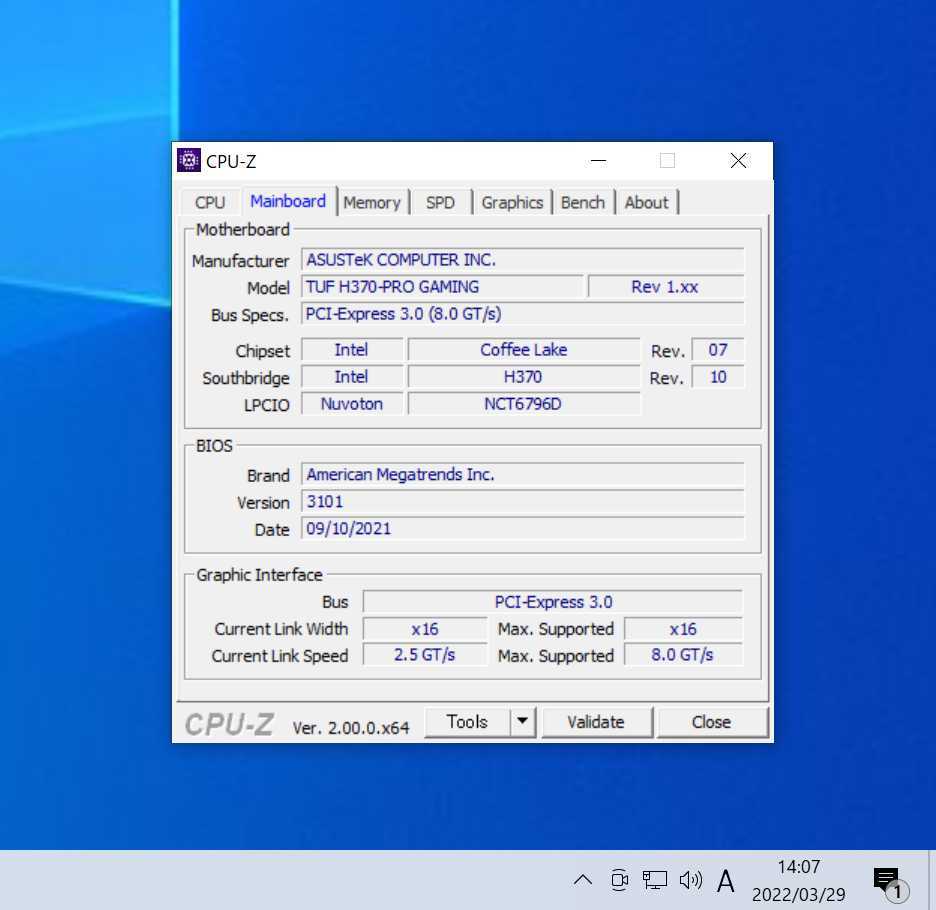
Task: Go to the Bench tab
Action: click(583, 202)
